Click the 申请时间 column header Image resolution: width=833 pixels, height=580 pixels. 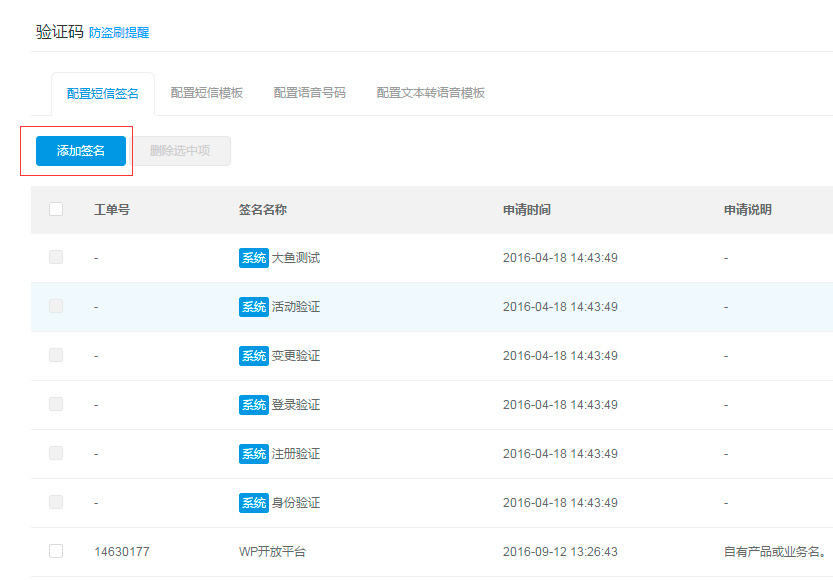527,210
